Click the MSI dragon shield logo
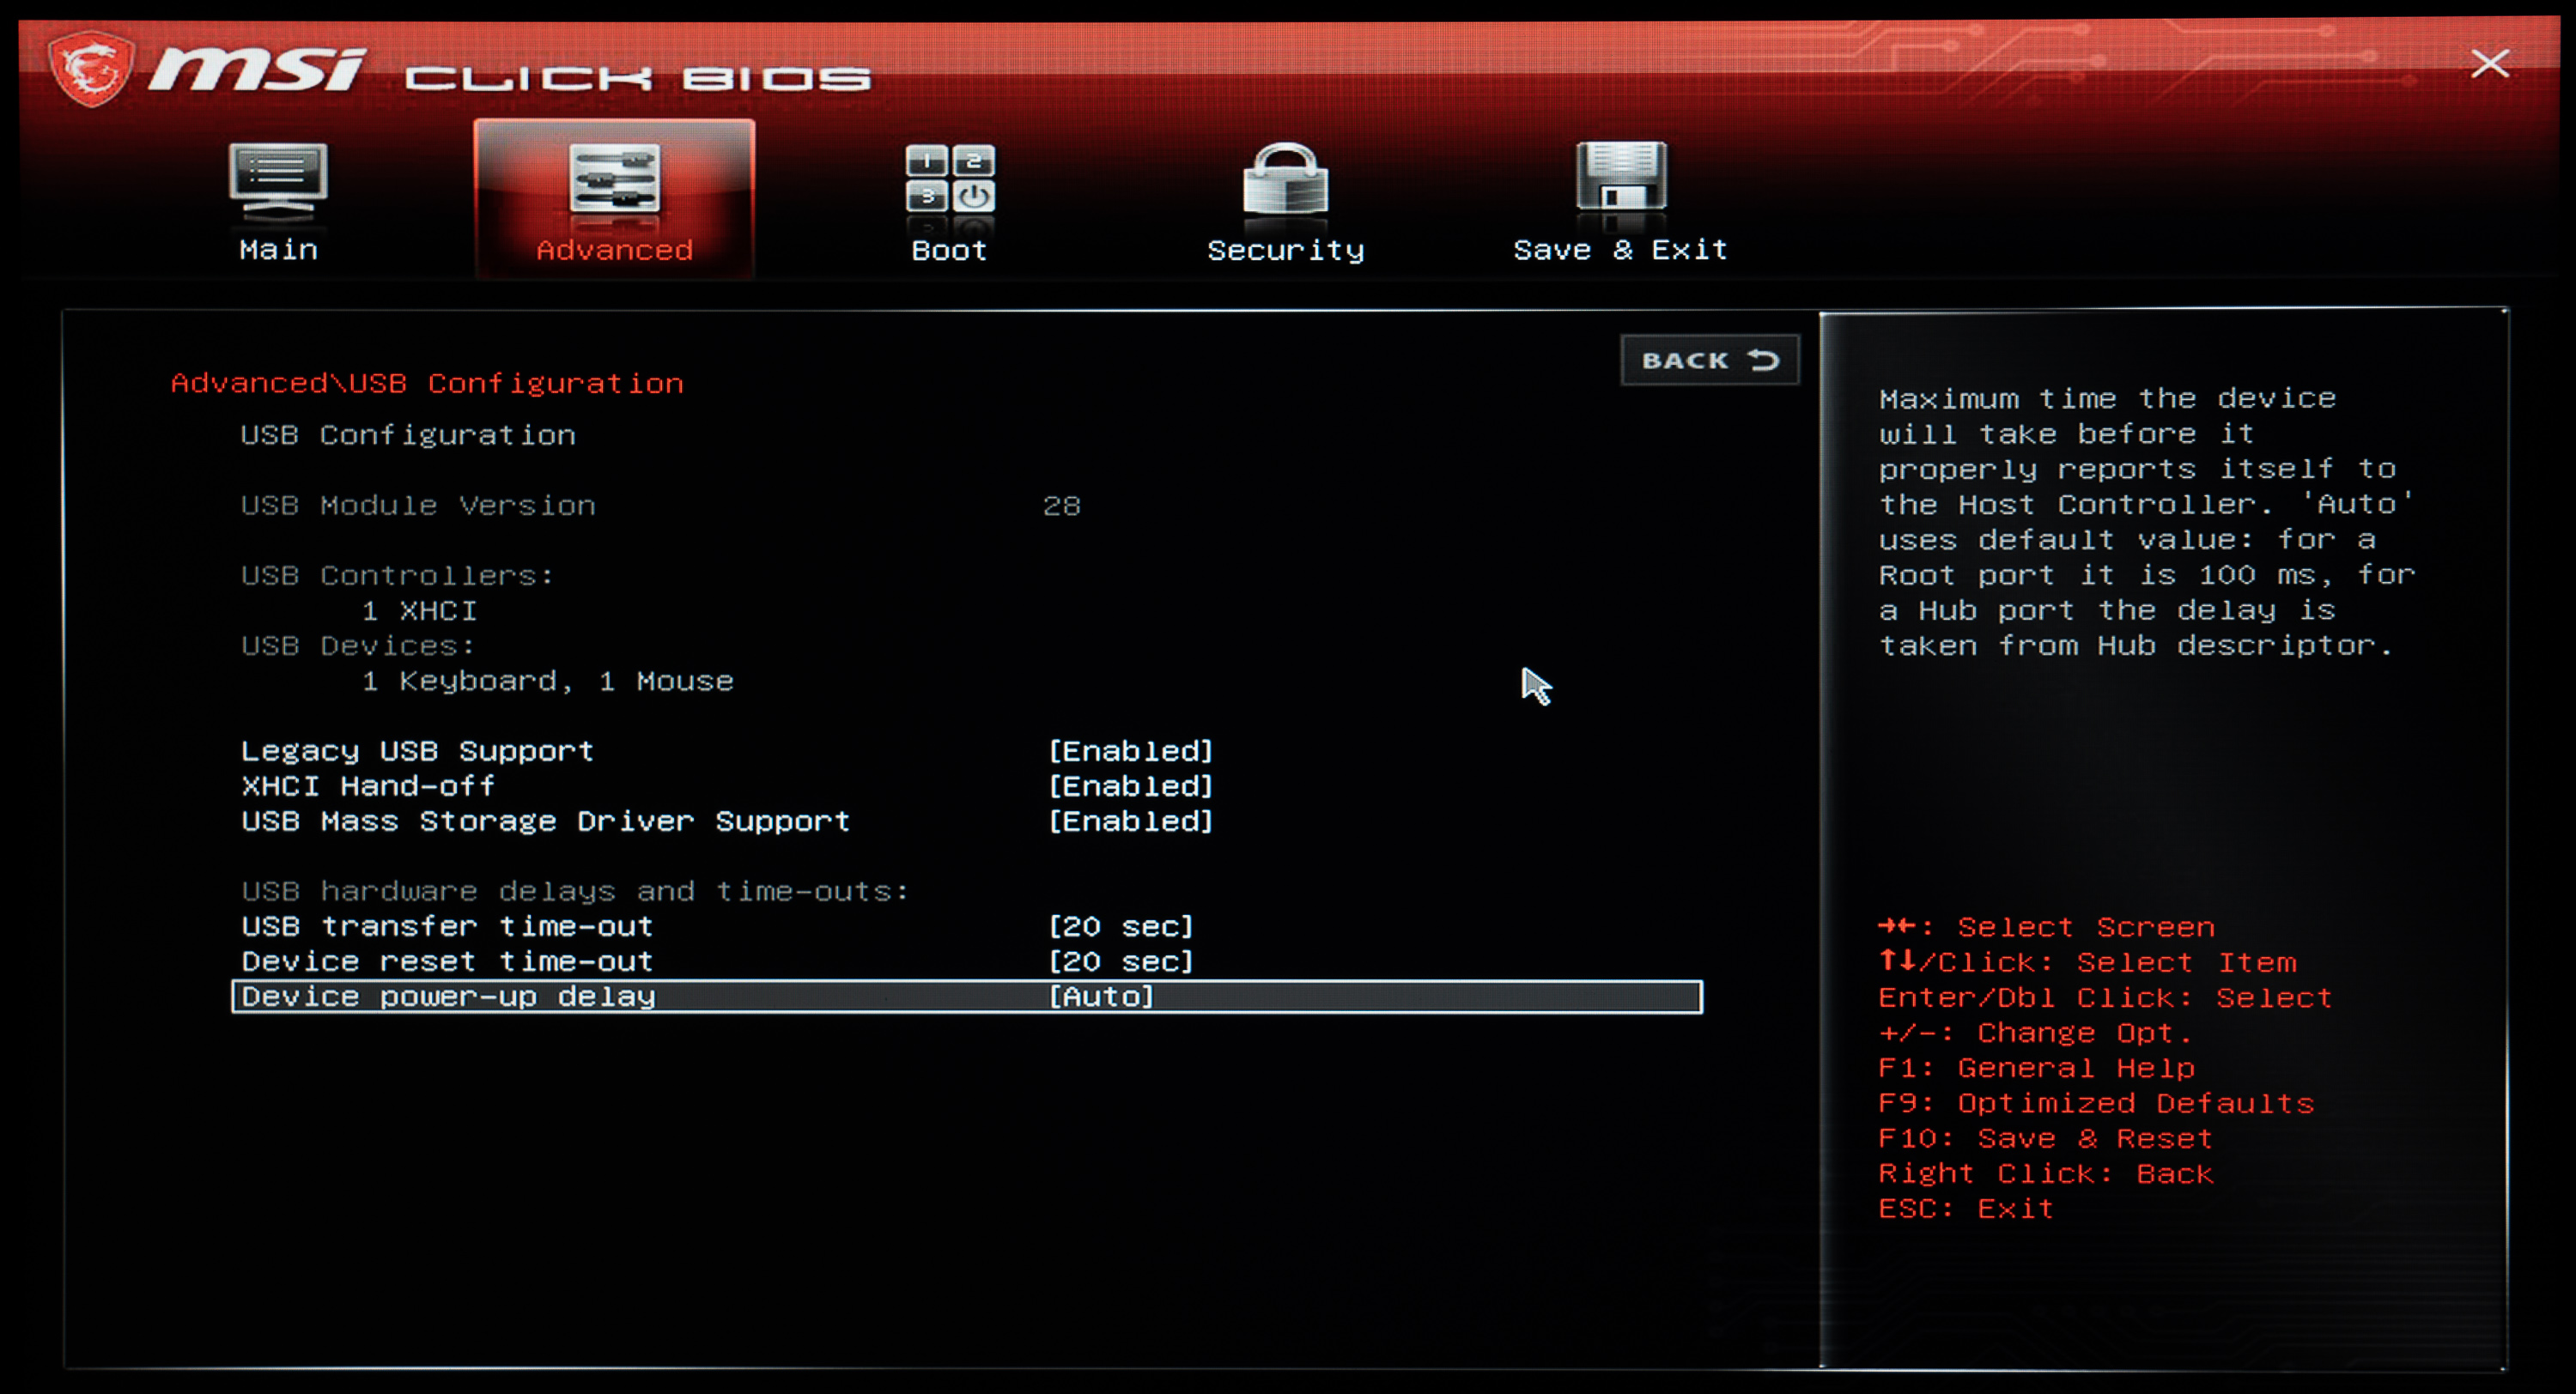The width and height of the screenshot is (2576, 1394). 91,68
